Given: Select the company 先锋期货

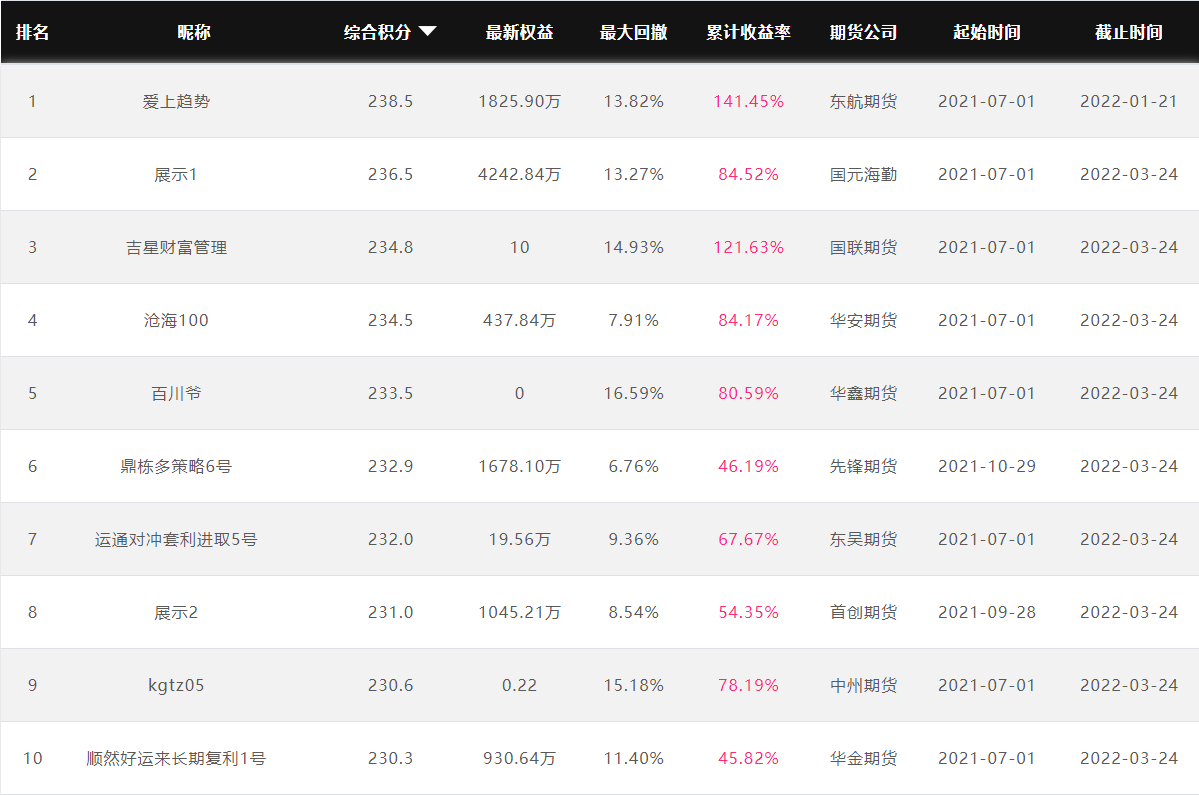Looking at the screenshot, I should (863, 466).
